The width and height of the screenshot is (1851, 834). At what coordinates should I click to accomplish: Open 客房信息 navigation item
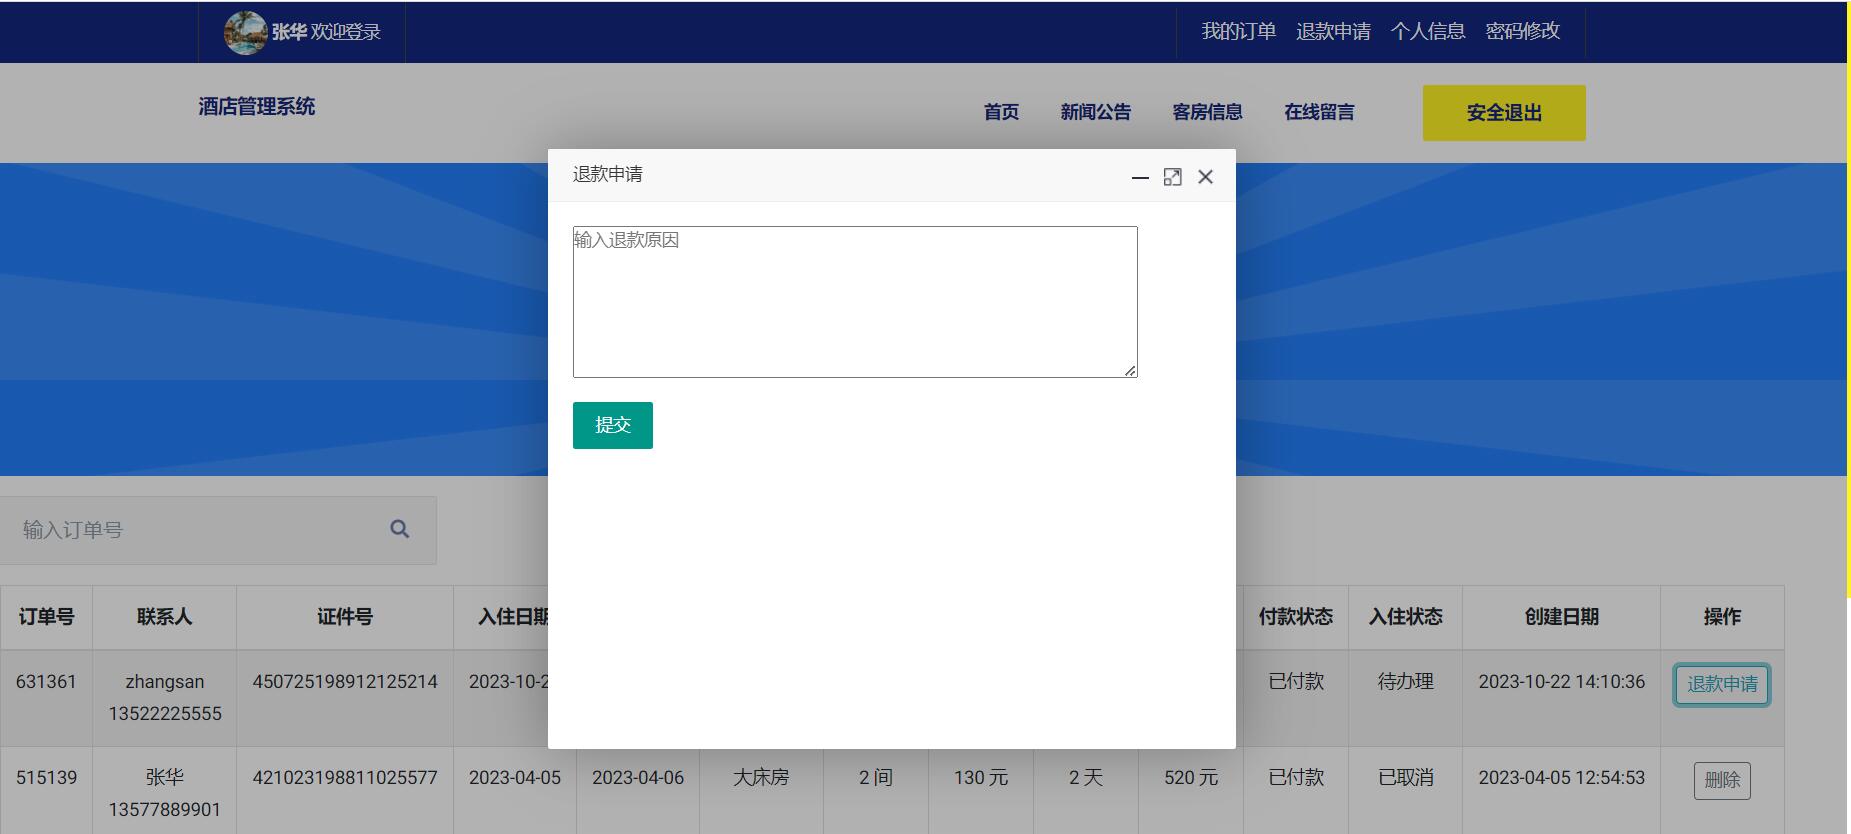[x=1208, y=112]
